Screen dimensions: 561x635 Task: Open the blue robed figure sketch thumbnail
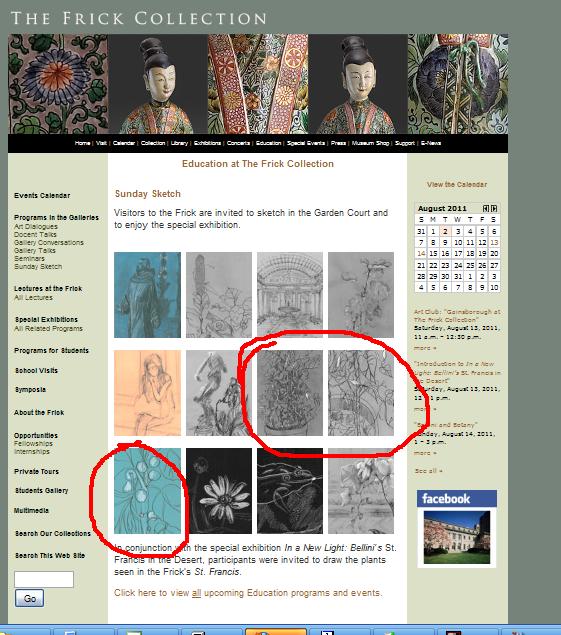pyautogui.click(x=147, y=295)
